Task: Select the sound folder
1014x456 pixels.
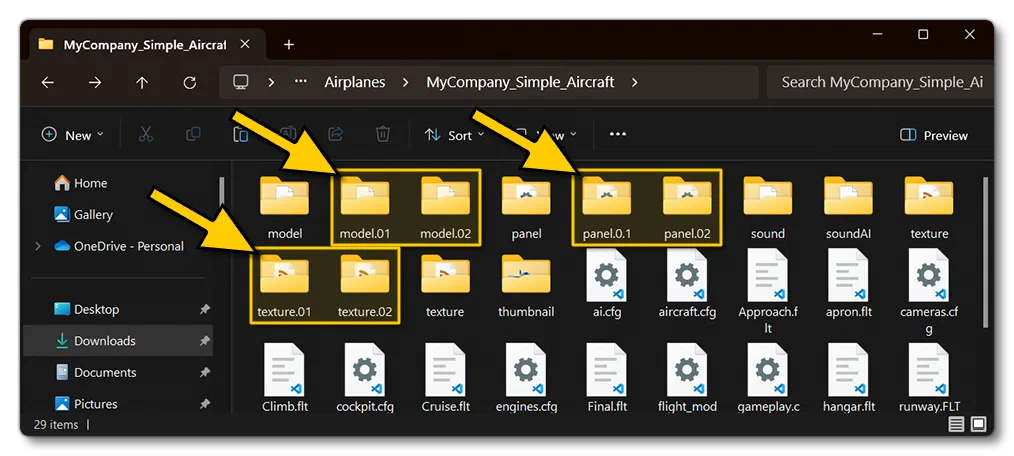Action: 768,207
